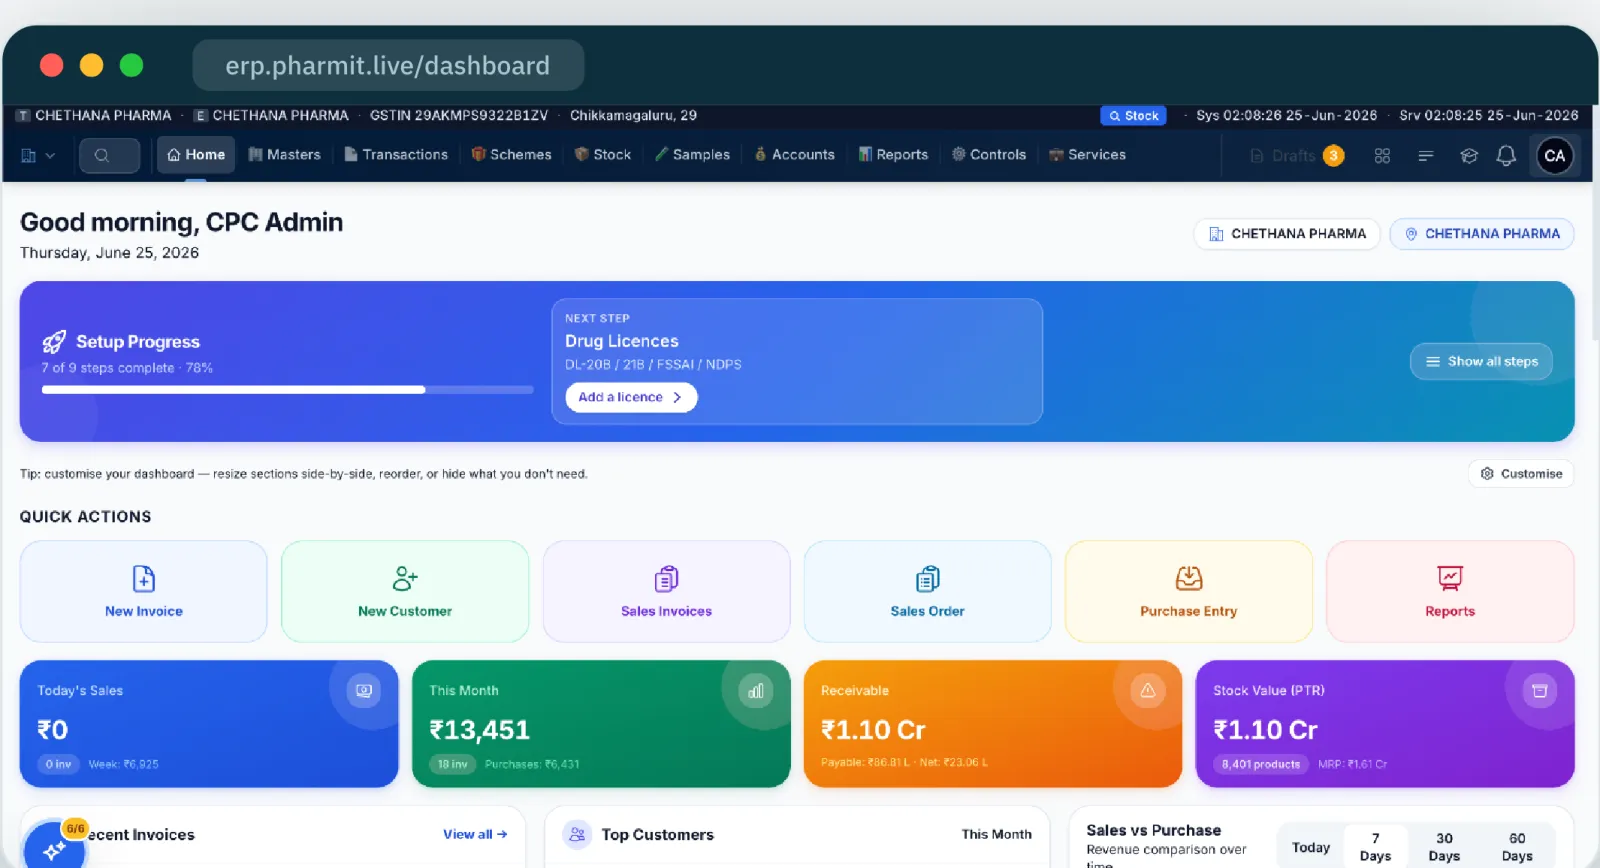Click the Receivable warning icon
The image size is (1600, 868).
(x=1148, y=691)
